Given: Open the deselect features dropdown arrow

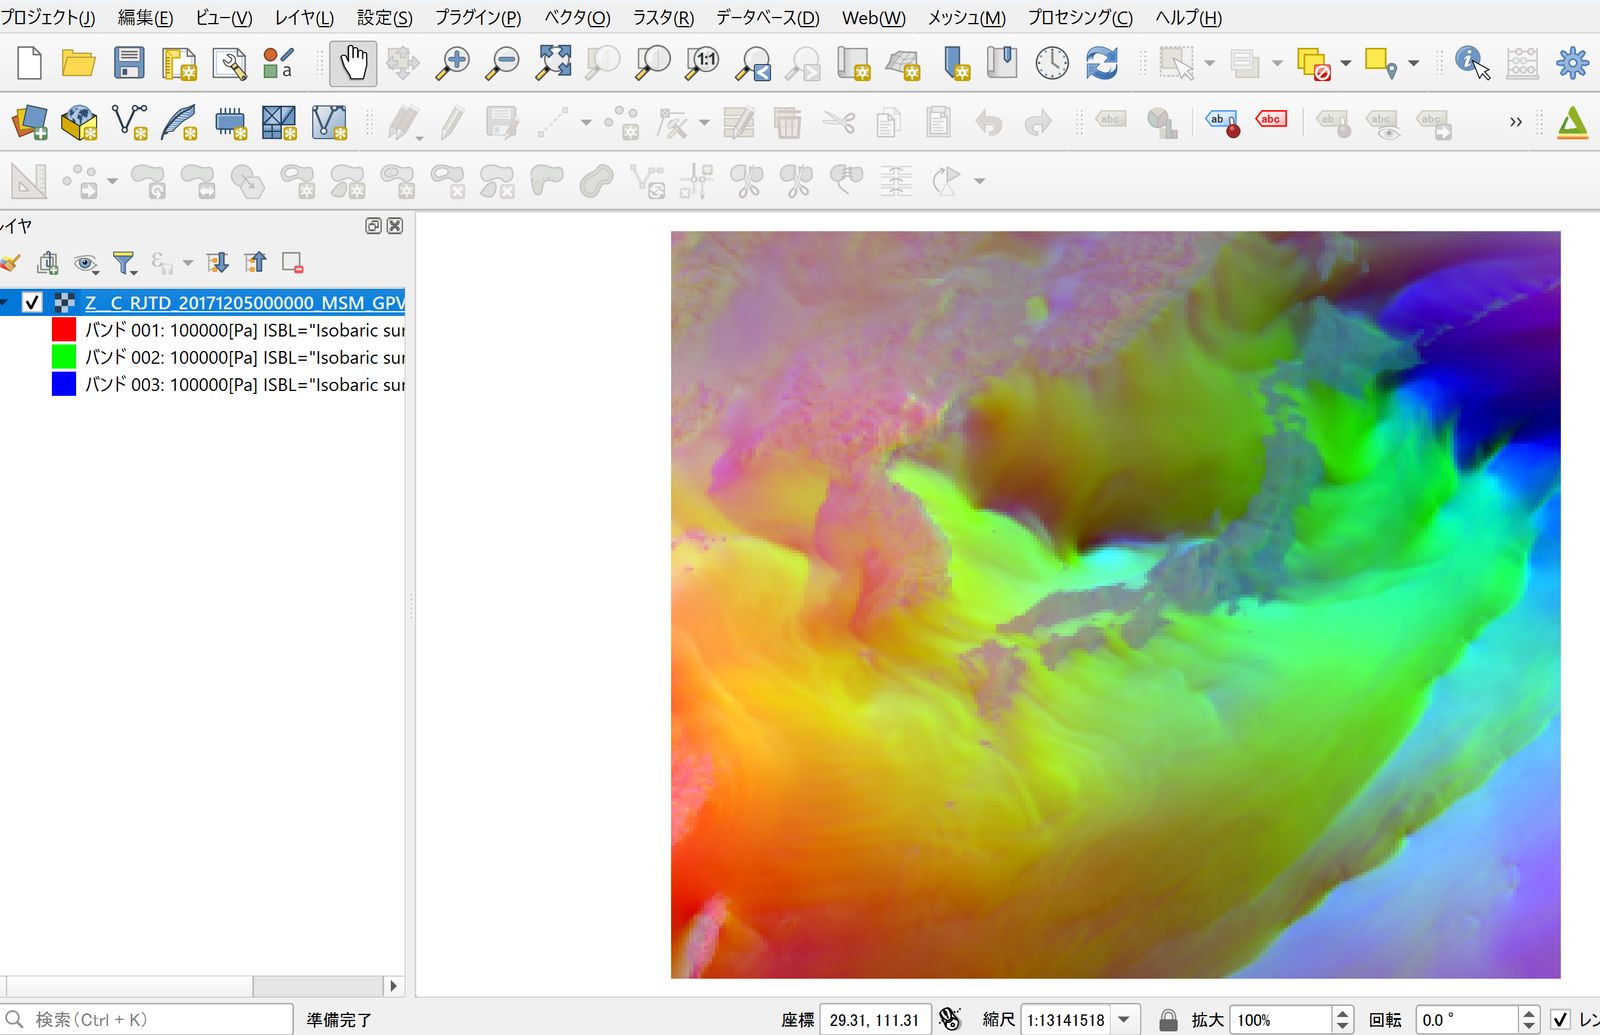Looking at the screenshot, I should click(1345, 63).
